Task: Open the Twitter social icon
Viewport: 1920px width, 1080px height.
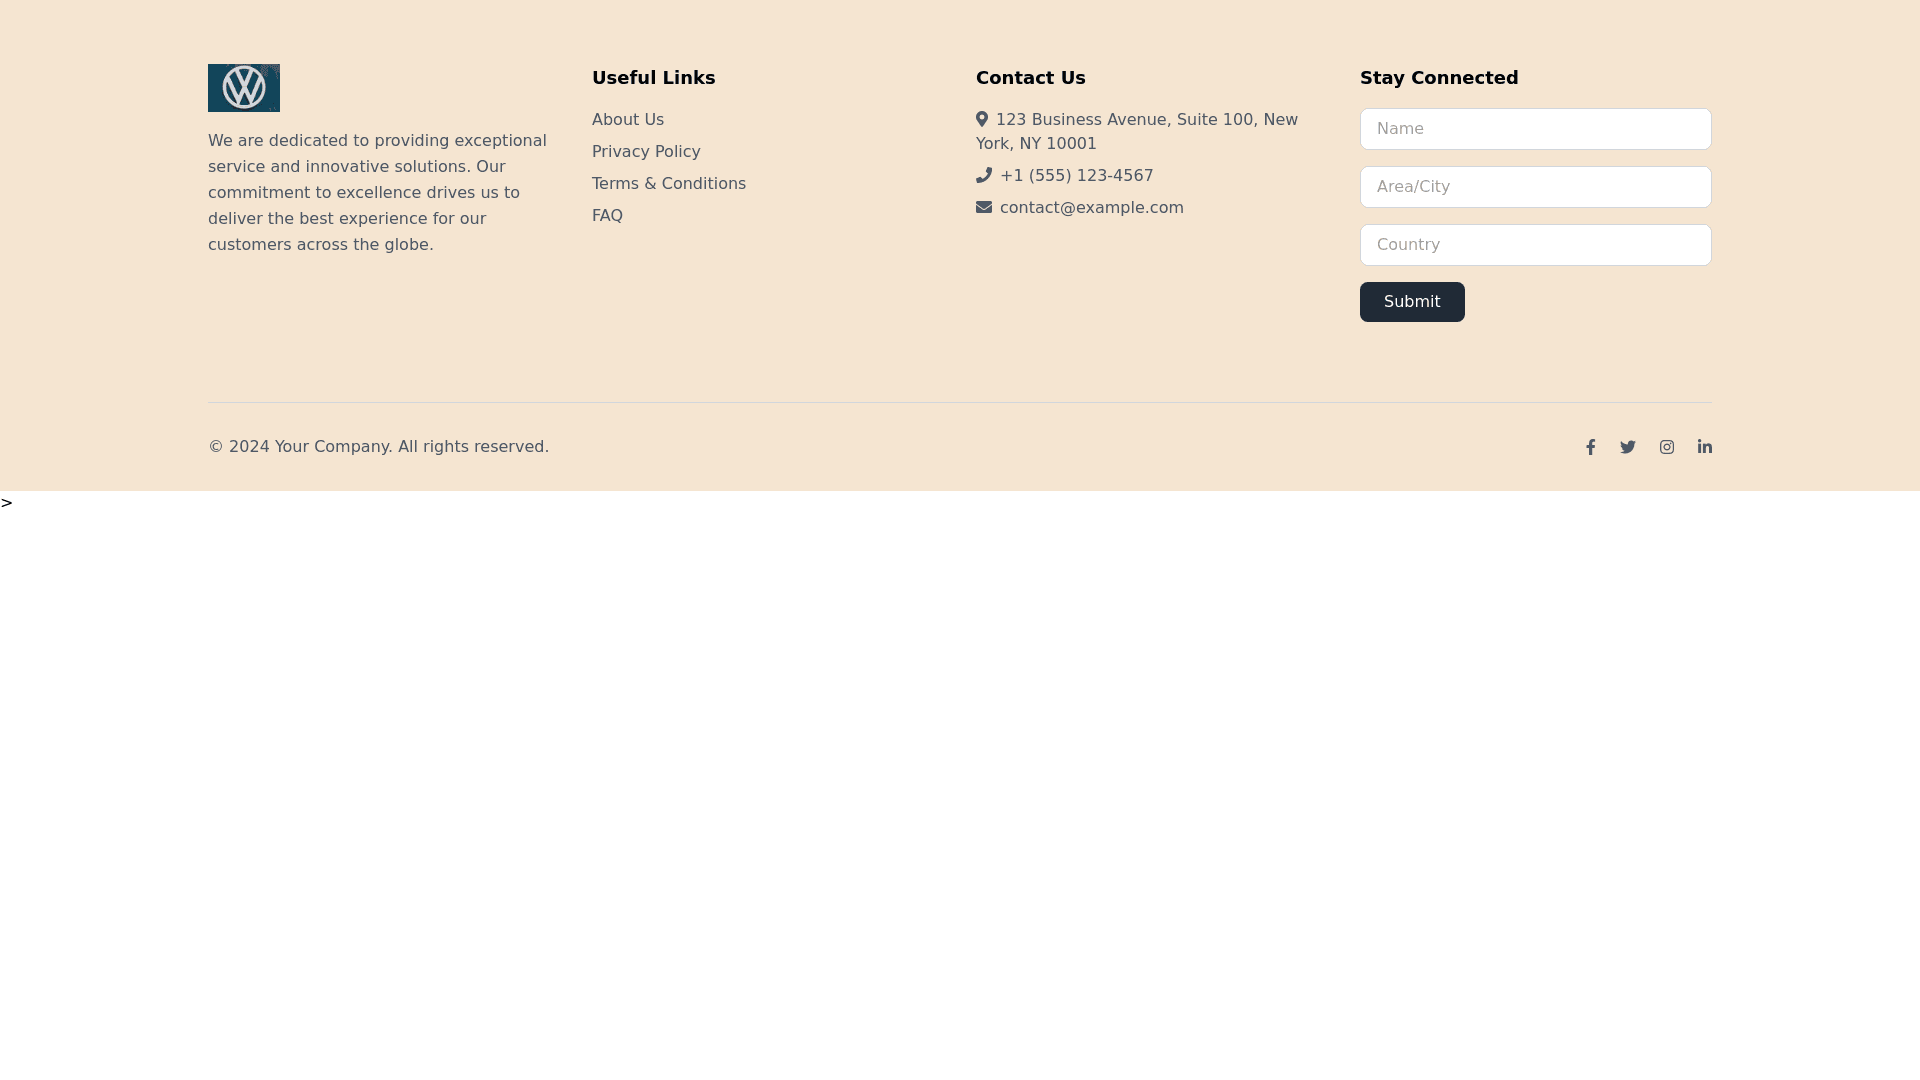Action: tap(1628, 447)
